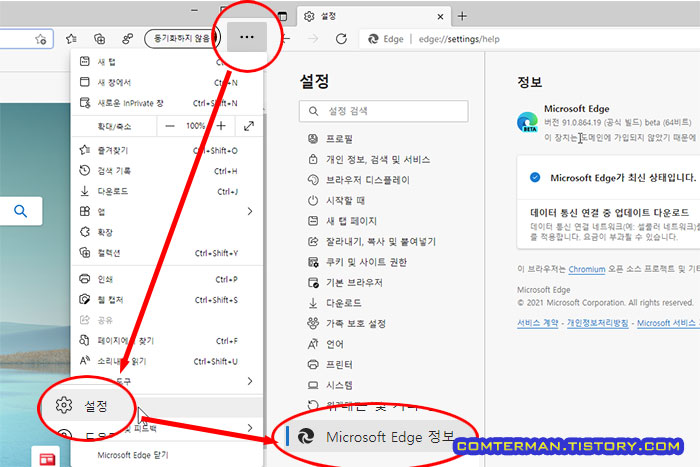Choose 소리내어 읽기 read aloud entry
Screen dimensions: 700x467
[167, 361]
